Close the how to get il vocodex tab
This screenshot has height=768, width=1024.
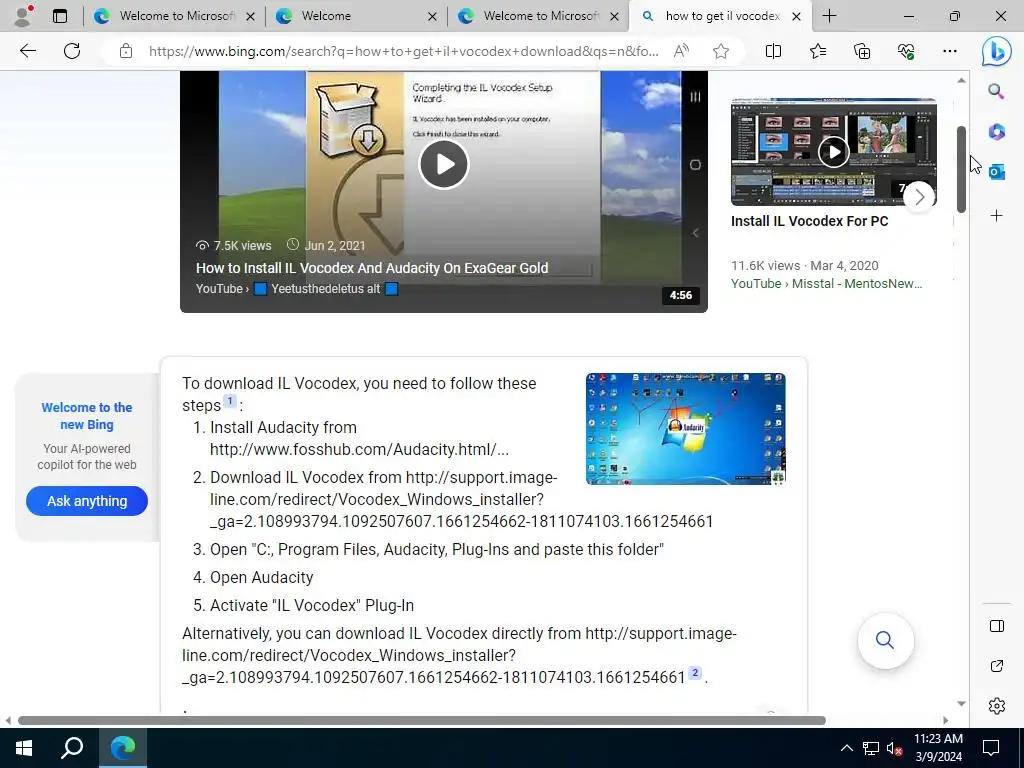click(x=796, y=16)
